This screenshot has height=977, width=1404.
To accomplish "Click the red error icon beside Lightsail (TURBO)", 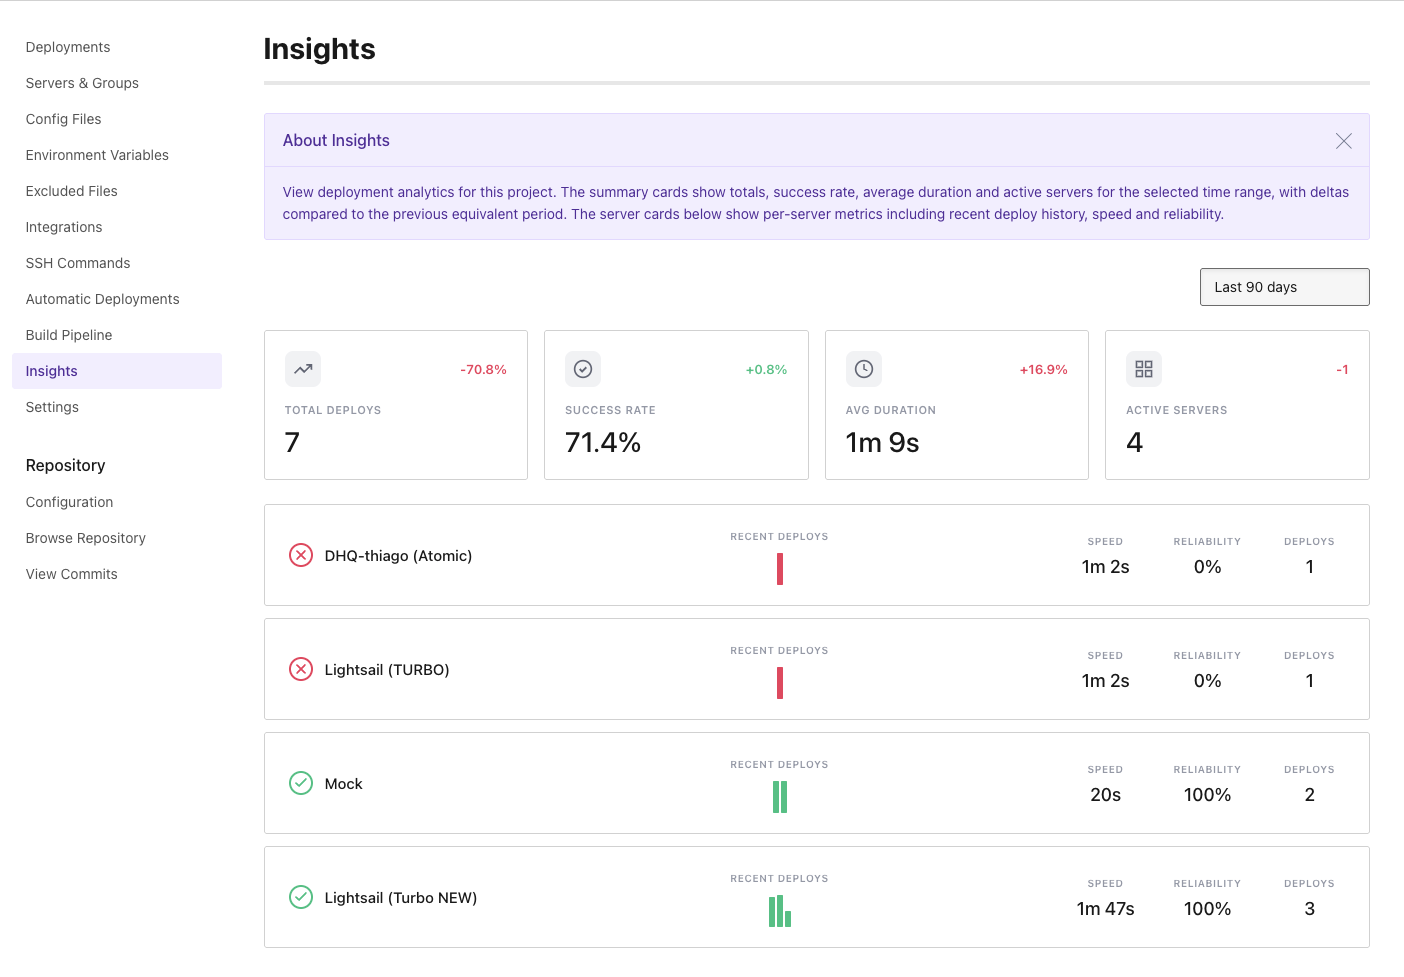I will click(301, 669).
